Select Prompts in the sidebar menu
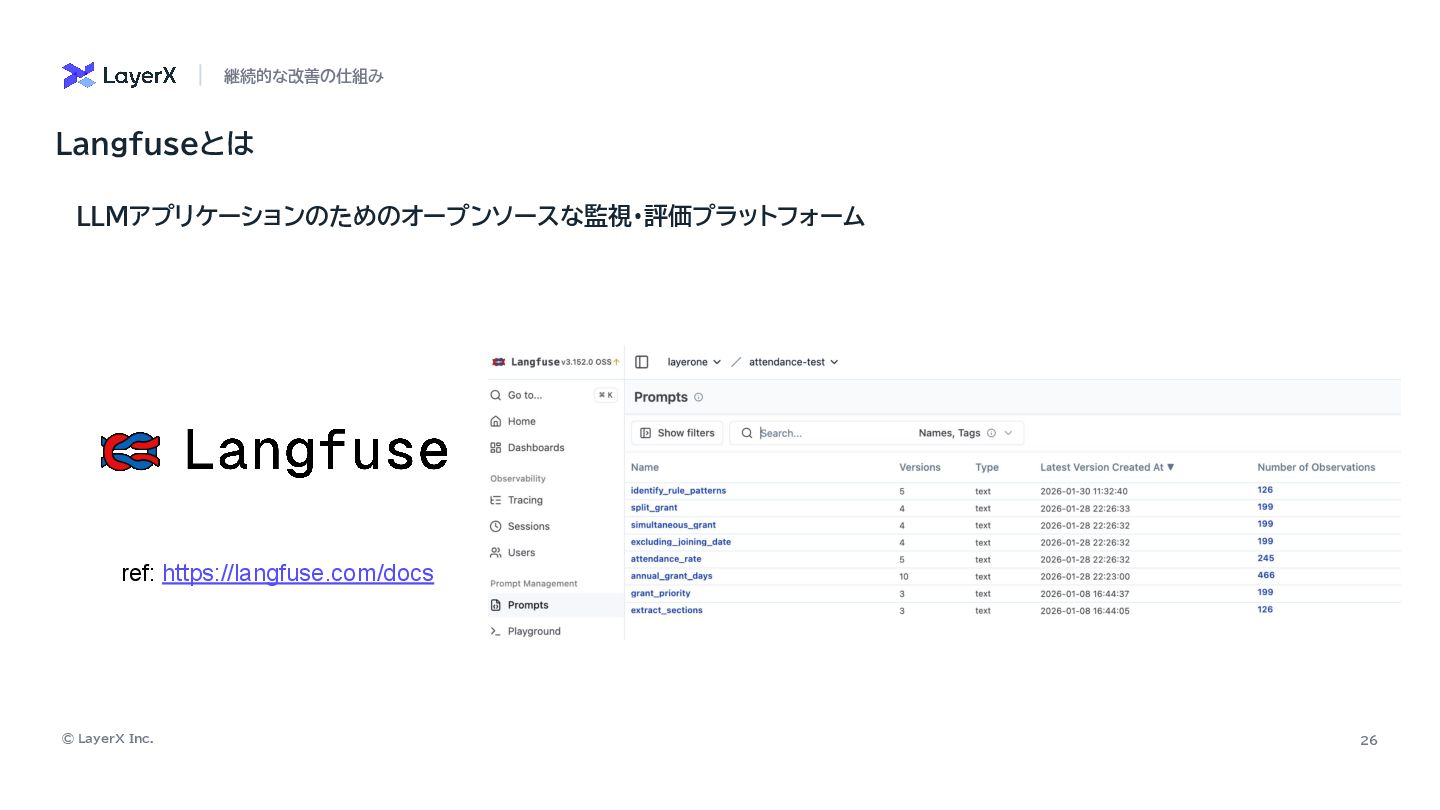Image resolution: width=1440 pixels, height=810 pixels. click(x=527, y=605)
